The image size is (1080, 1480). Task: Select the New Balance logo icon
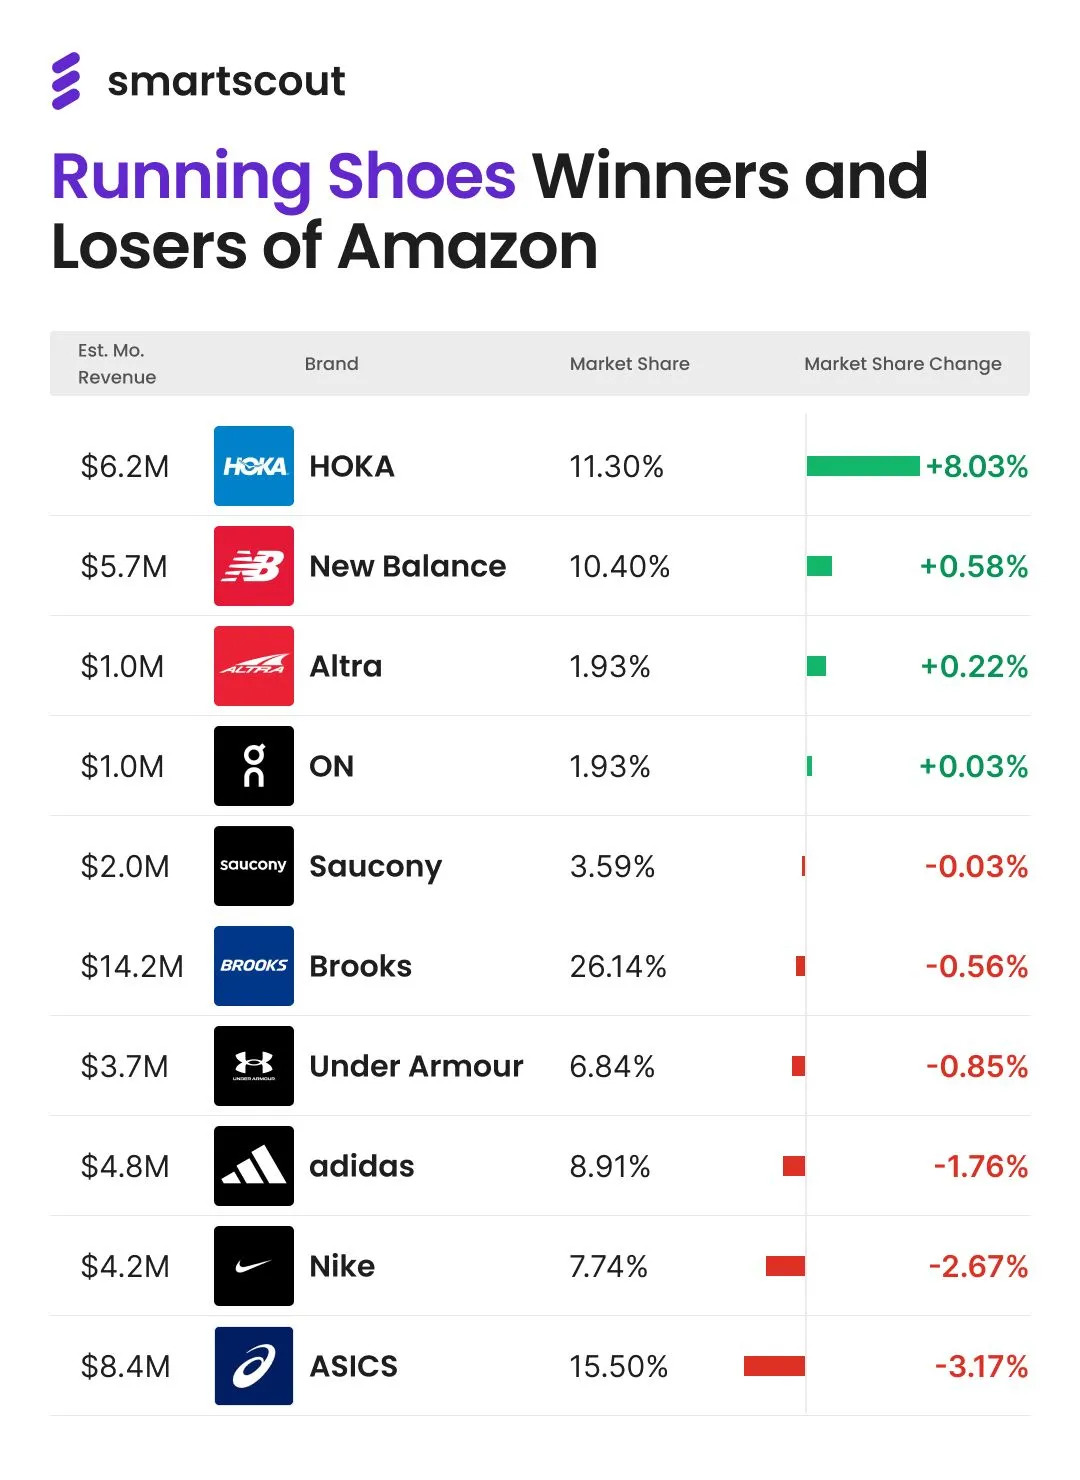pyautogui.click(x=254, y=566)
